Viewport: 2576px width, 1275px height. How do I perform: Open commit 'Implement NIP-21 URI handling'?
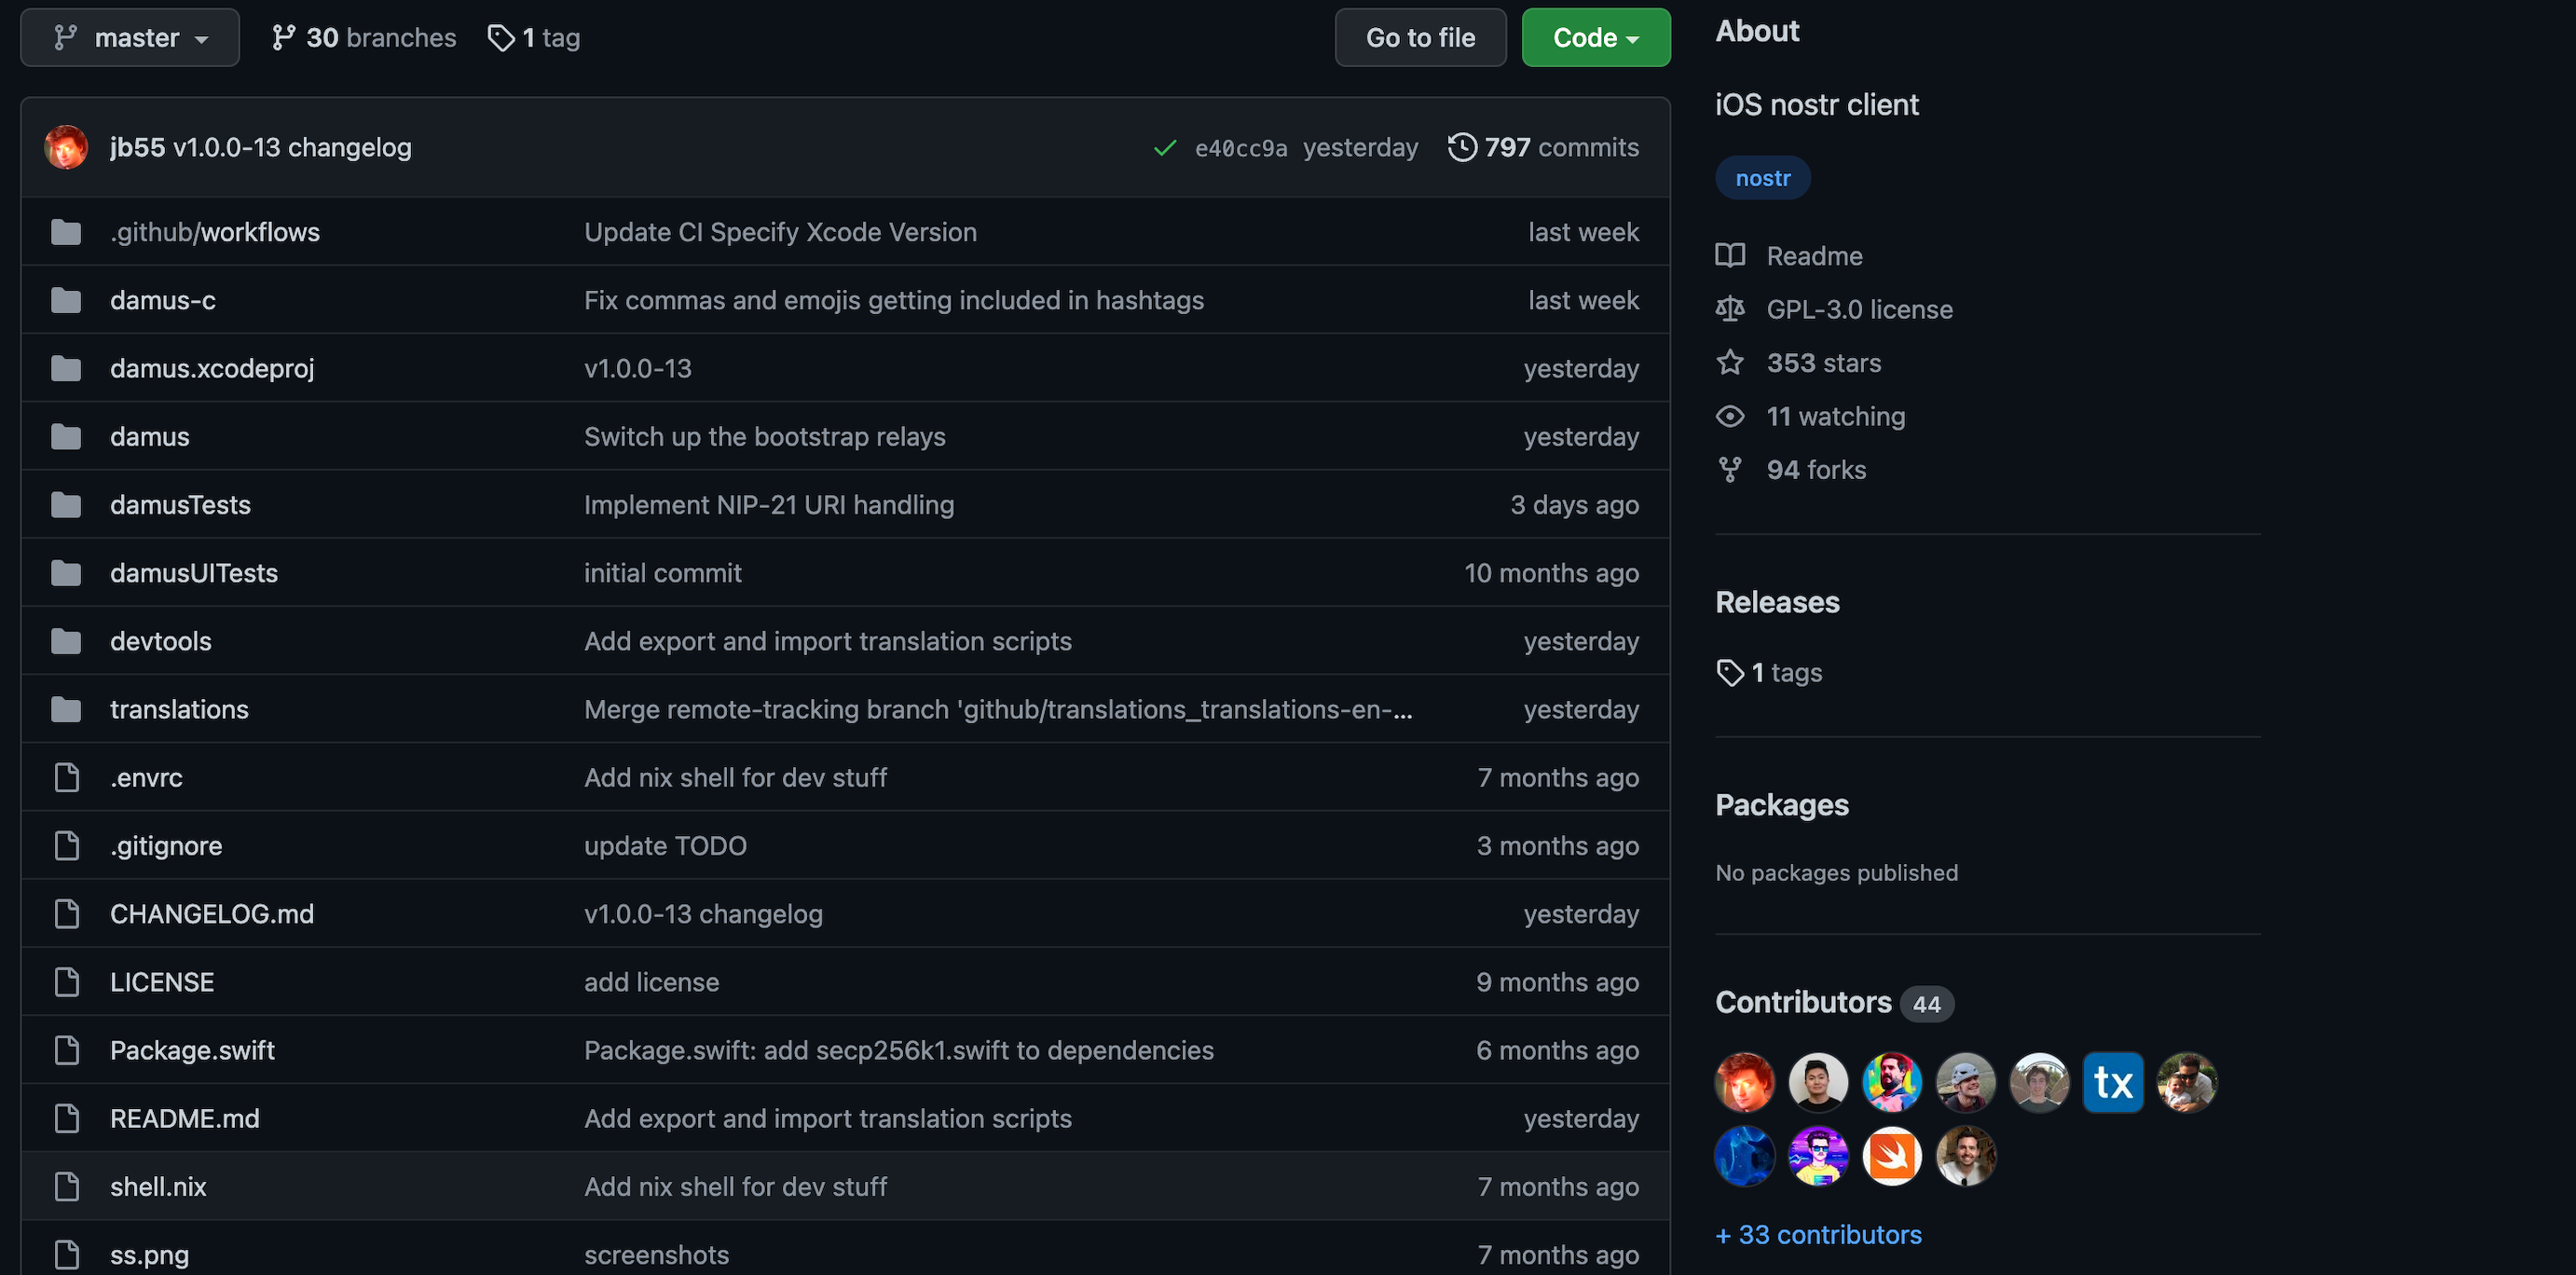pyautogui.click(x=769, y=505)
